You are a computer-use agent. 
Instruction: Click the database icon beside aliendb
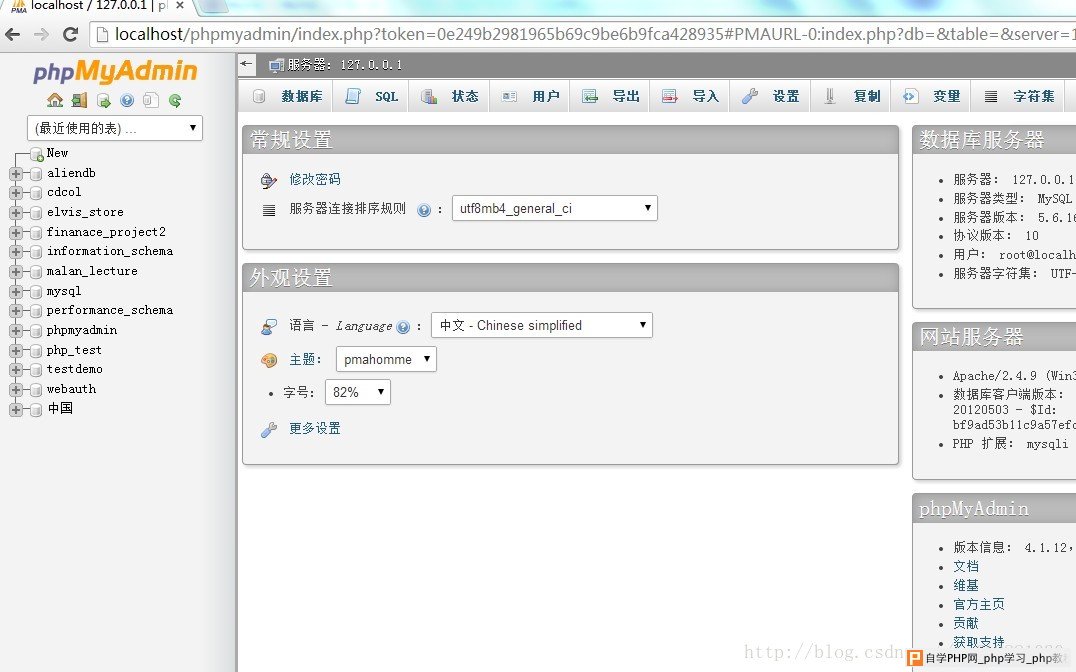[x=36, y=174]
